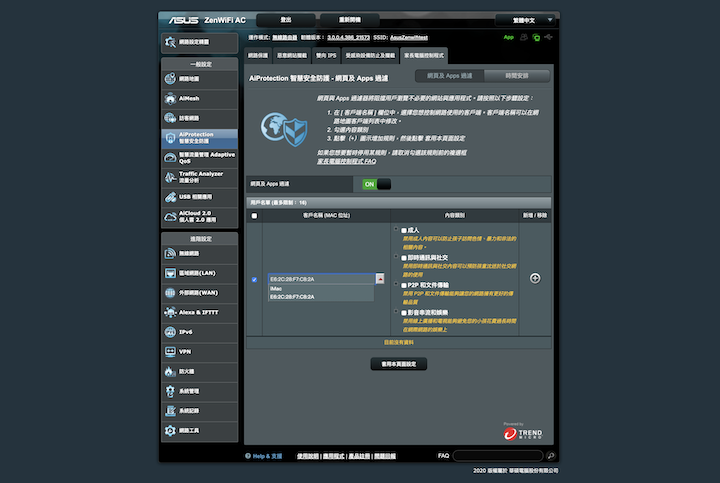The image size is (720, 483).
Task: Open IPv6 settings in the sidebar
Action: 199,332
